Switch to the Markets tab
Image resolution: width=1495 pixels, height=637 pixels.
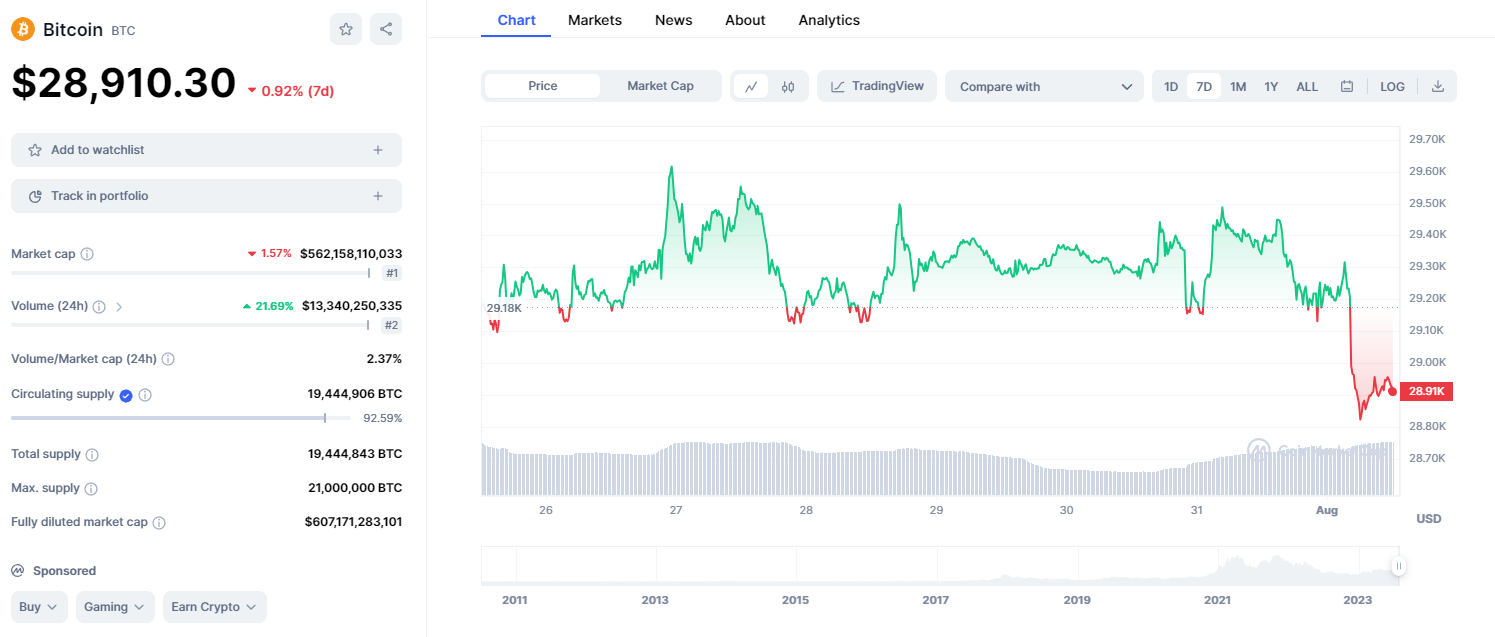595,20
